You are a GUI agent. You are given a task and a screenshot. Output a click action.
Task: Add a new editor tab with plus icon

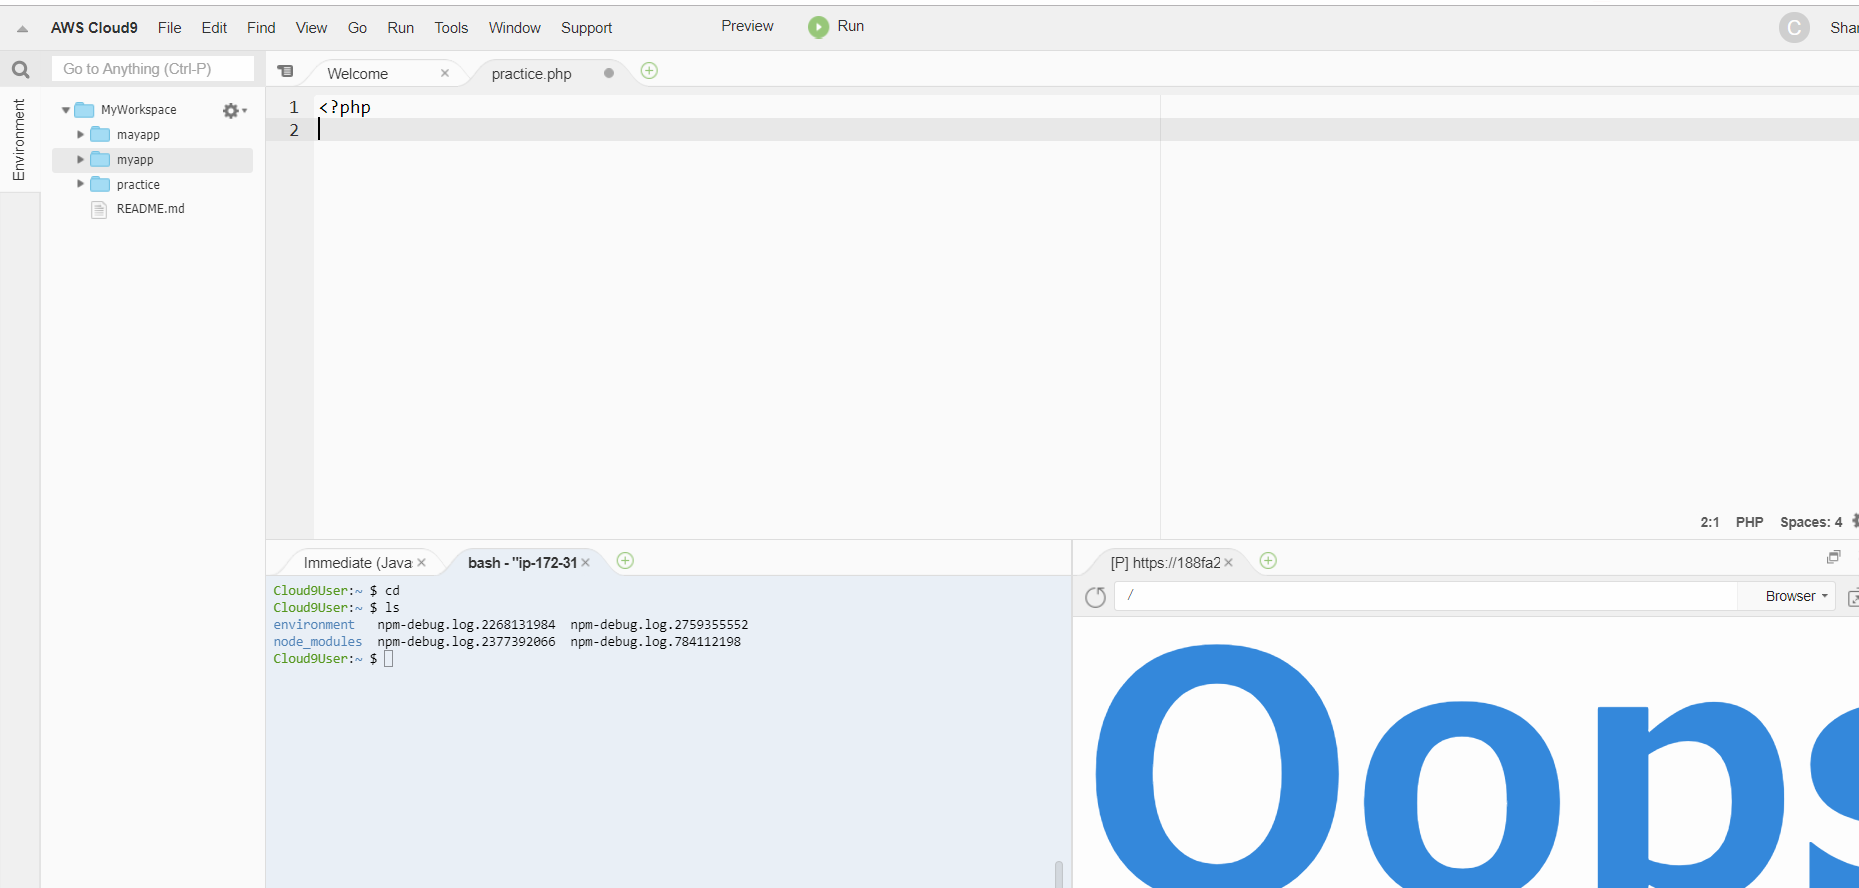point(649,71)
